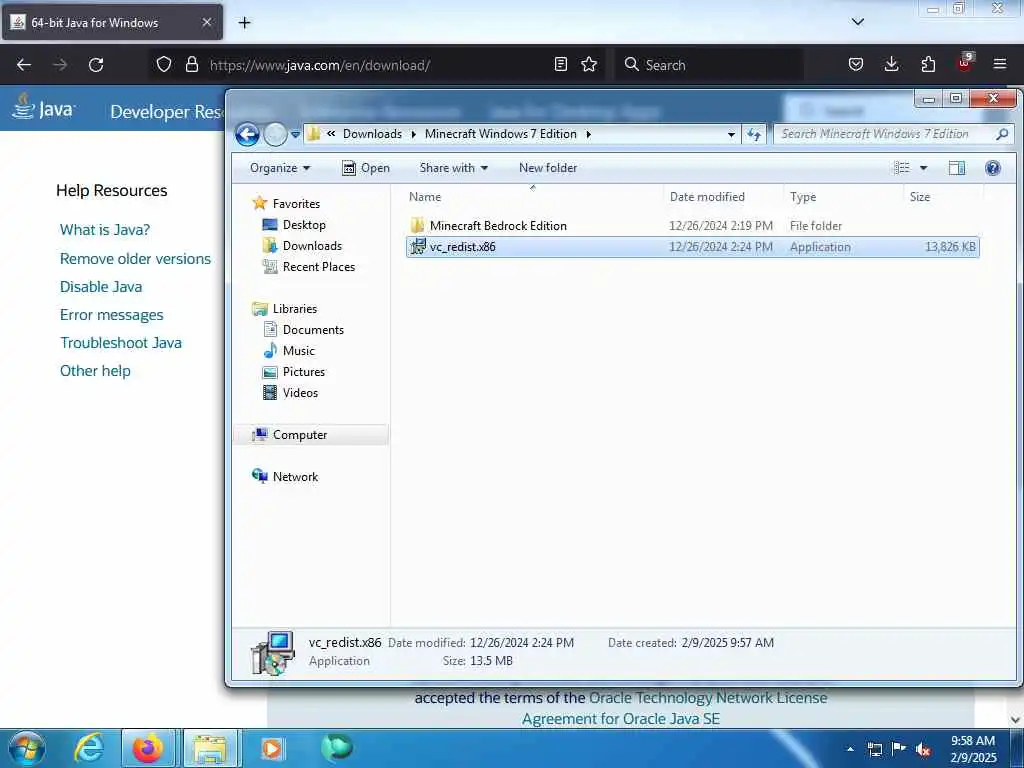Viewport: 1024px width, 768px height.
Task: Select Computer in navigation pane
Action: pos(311,435)
